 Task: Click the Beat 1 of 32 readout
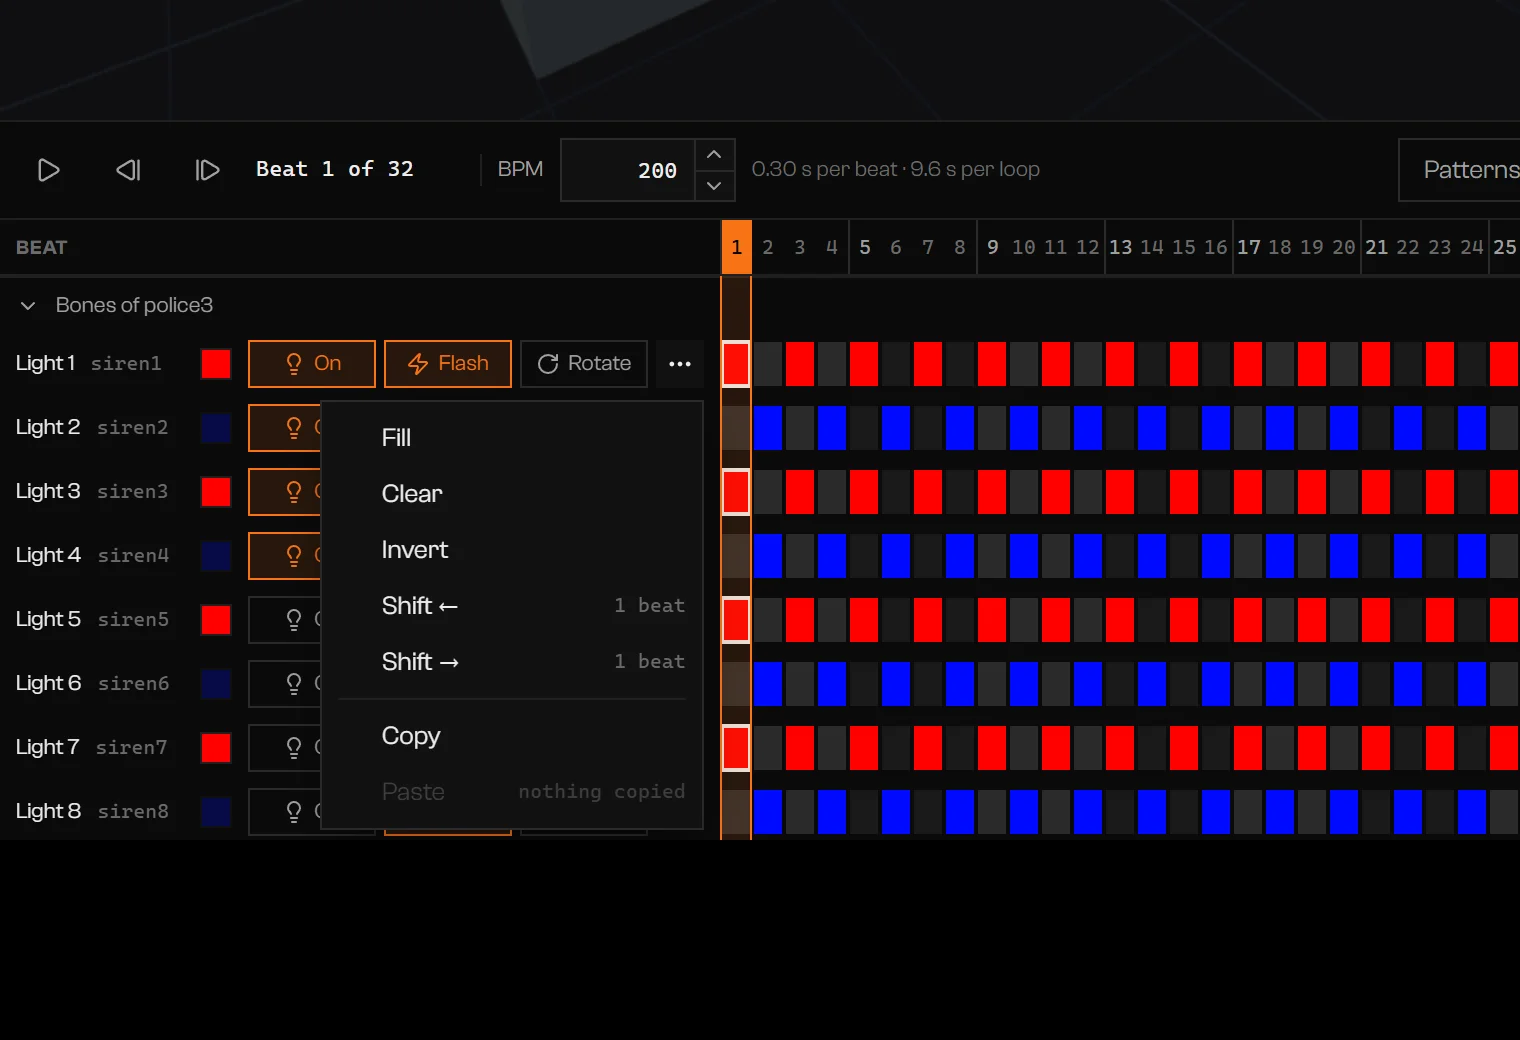[335, 170]
